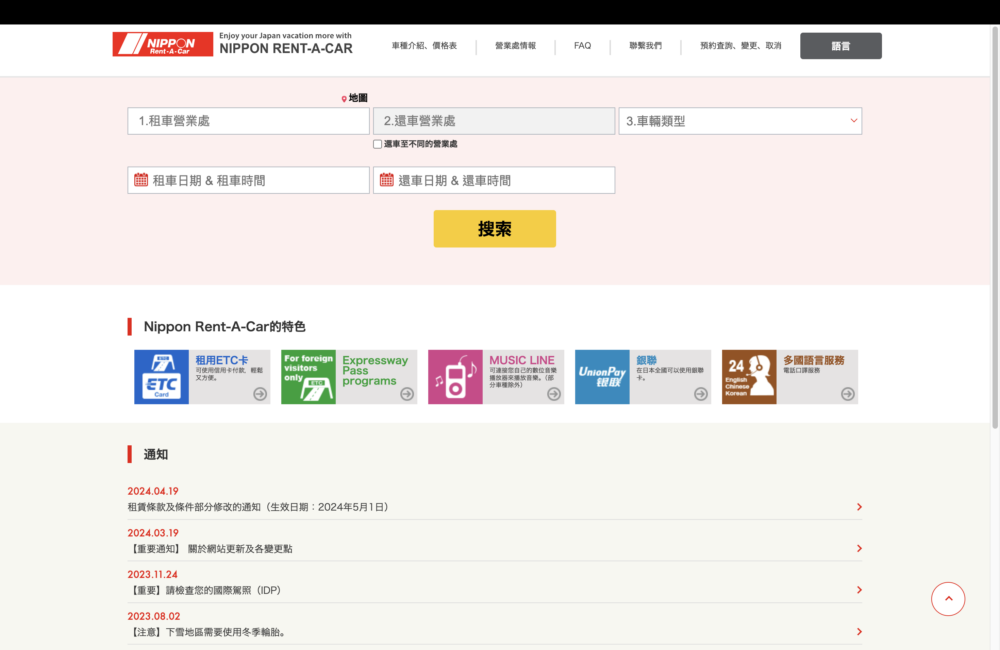Enable 還車至不同的營業處 checkbox
The image size is (1000, 650).
377,144
